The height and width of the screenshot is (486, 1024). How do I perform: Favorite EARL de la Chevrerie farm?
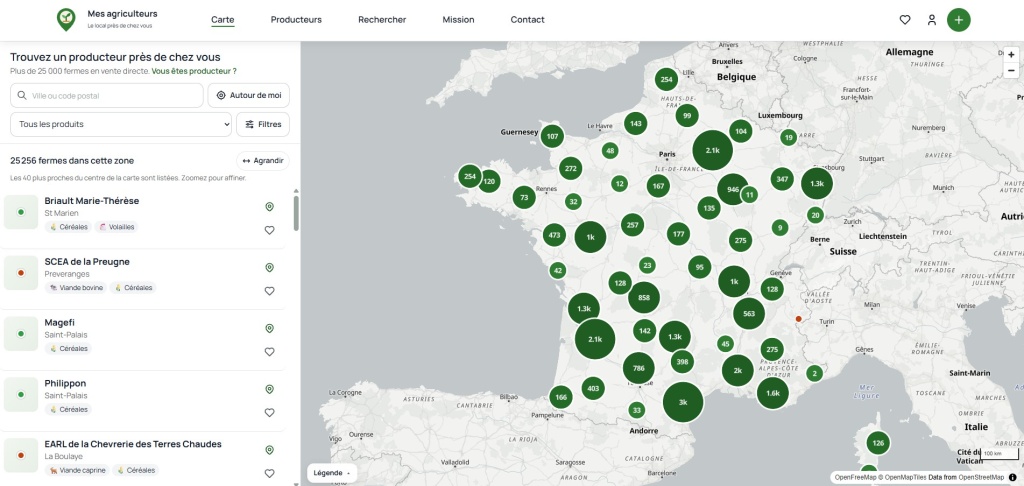coord(269,473)
